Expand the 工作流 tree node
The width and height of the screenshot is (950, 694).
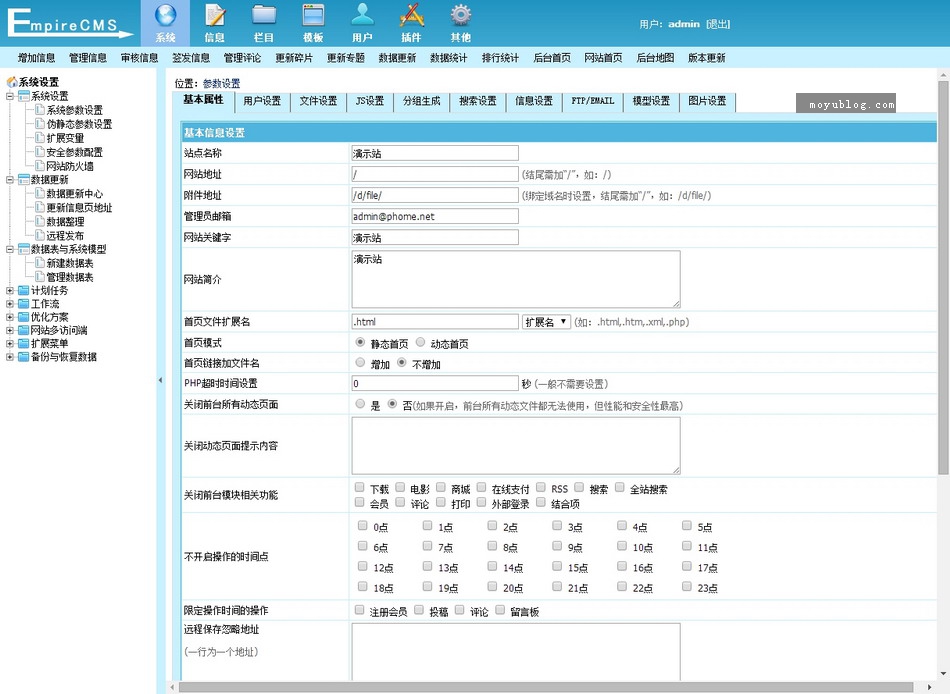(10, 304)
